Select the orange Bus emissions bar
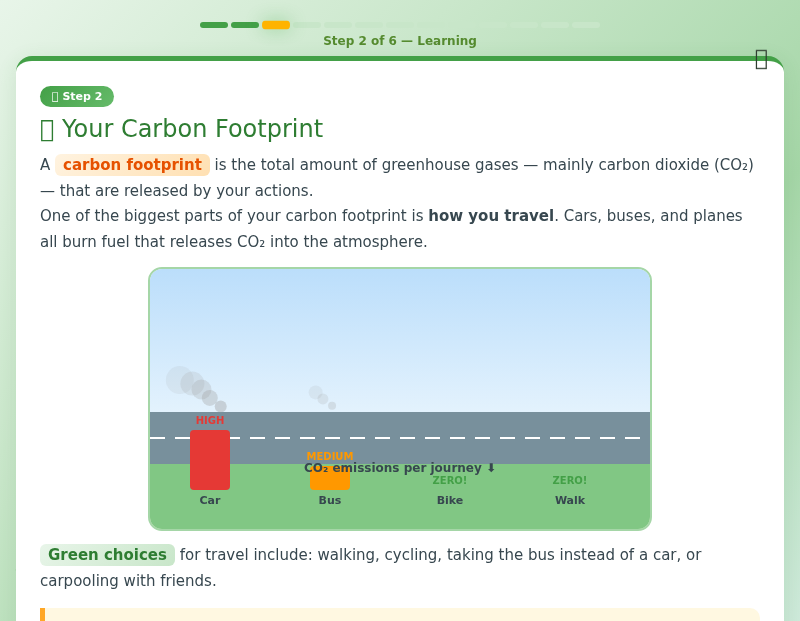The width and height of the screenshot is (800, 621). coord(330,479)
